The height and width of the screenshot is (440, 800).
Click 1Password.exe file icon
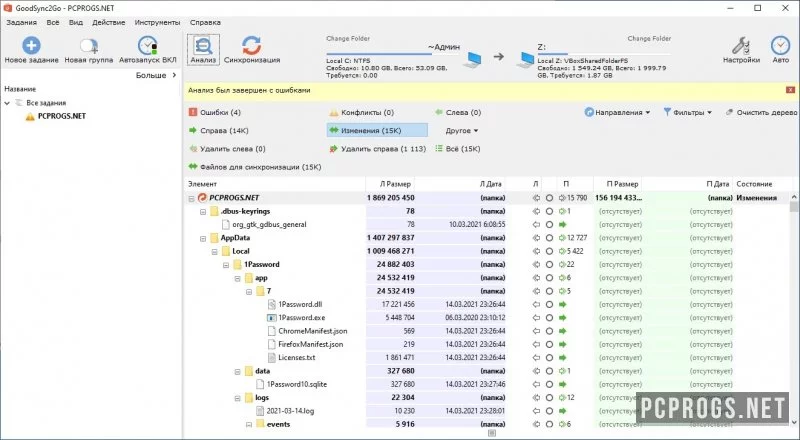tap(271, 317)
